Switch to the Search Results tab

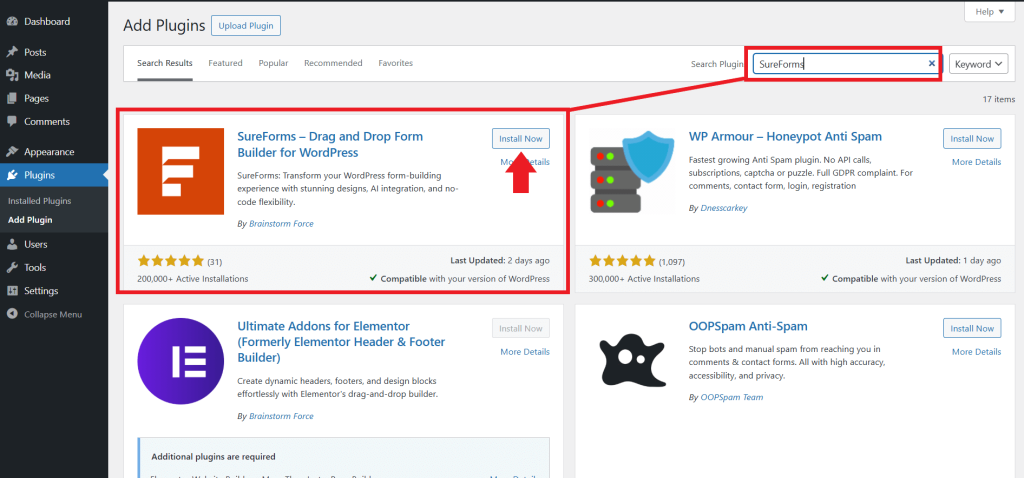pyautogui.click(x=165, y=63)
